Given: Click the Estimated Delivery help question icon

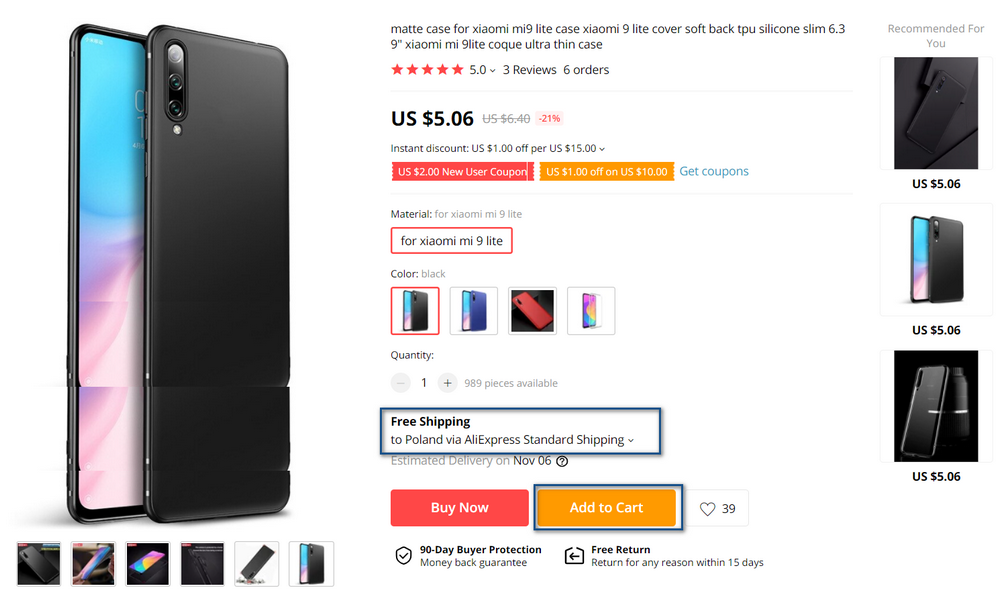Looking at the screenshot, I should 562,461.
